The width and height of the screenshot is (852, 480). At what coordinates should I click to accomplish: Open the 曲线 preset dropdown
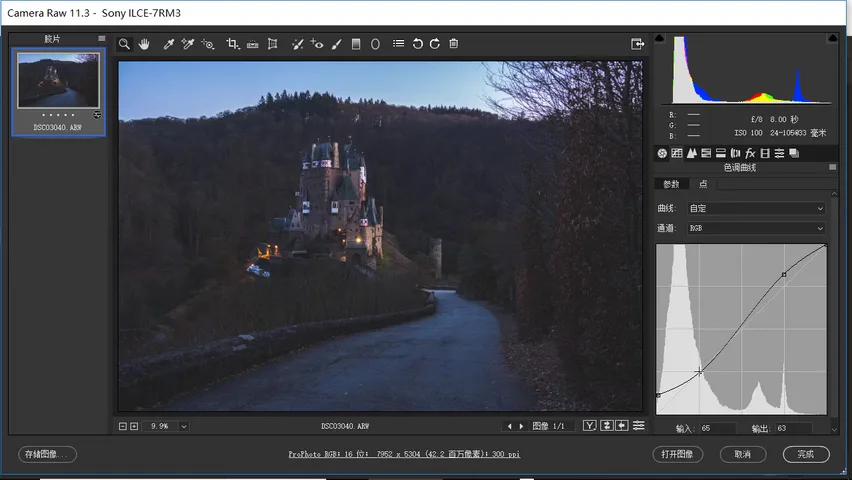click(756, 208)
